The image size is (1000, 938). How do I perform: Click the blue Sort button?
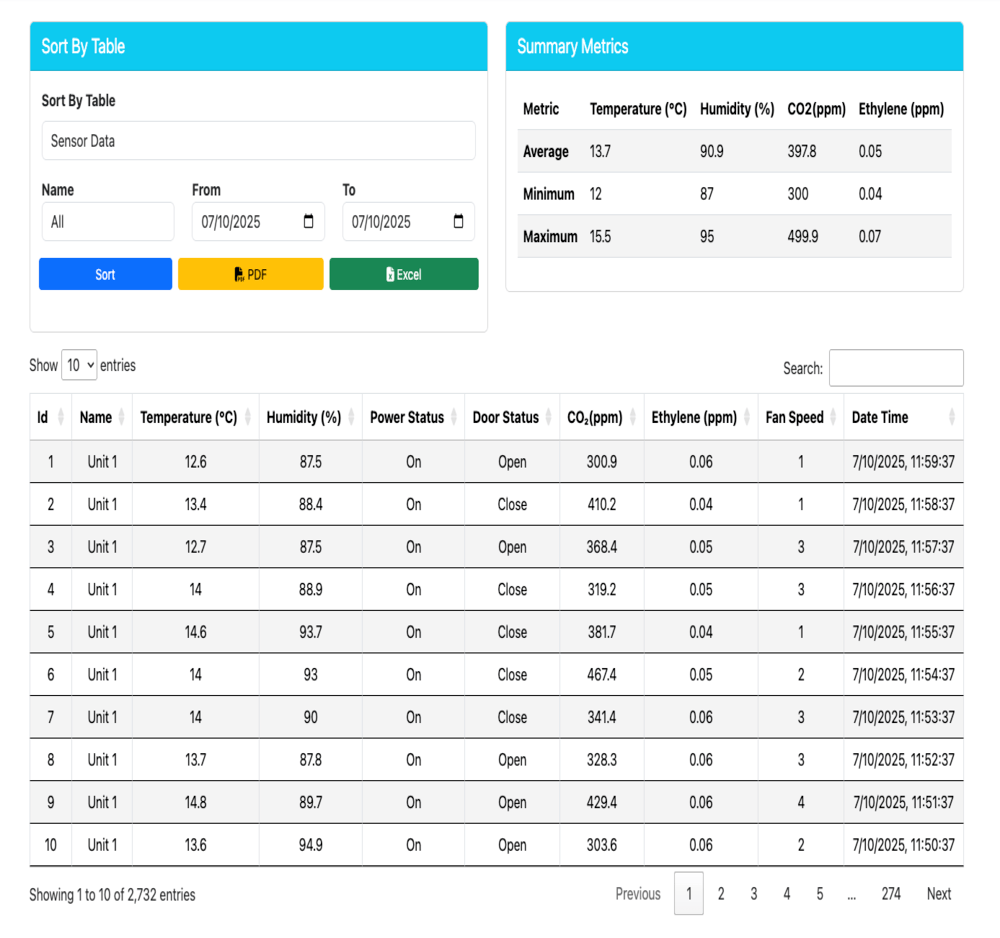point(105,274)
